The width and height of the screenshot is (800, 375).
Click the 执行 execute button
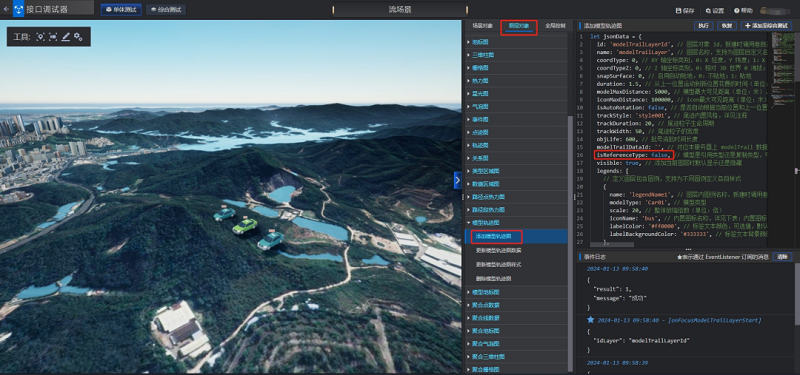(x=704, y=26)
